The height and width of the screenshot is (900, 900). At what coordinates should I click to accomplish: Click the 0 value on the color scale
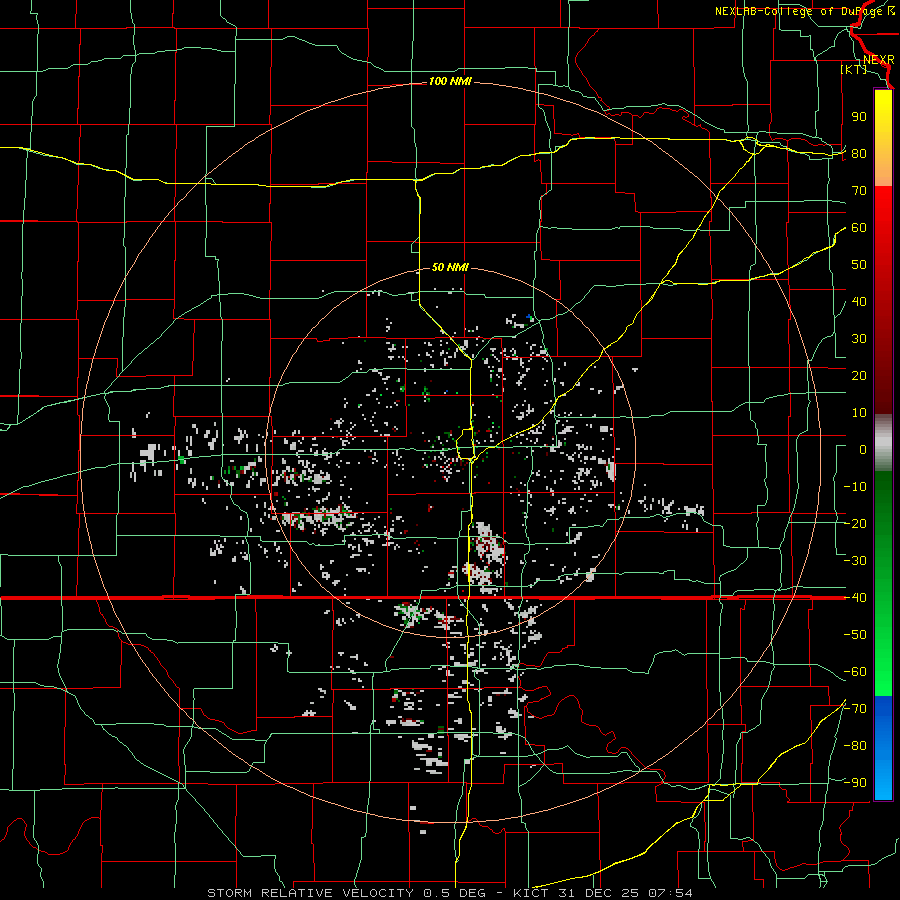(863, 450)
